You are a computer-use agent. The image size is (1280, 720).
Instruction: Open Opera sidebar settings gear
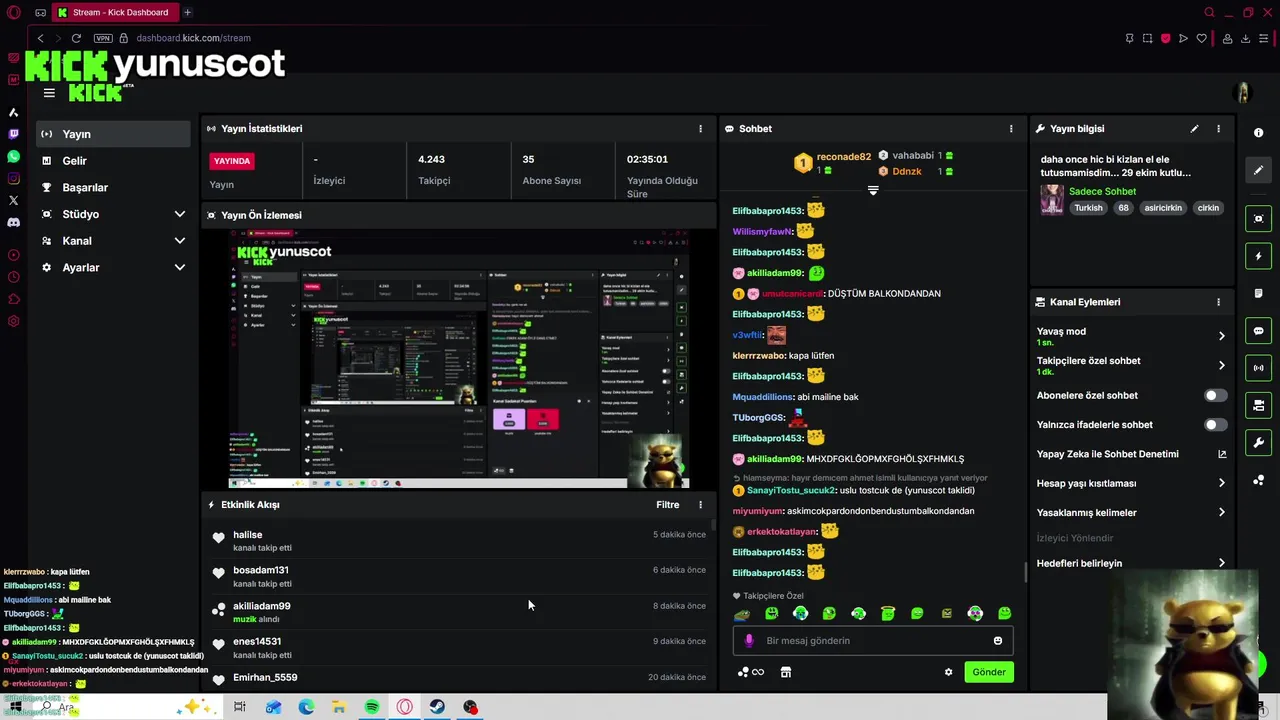(x=14, y=321)
